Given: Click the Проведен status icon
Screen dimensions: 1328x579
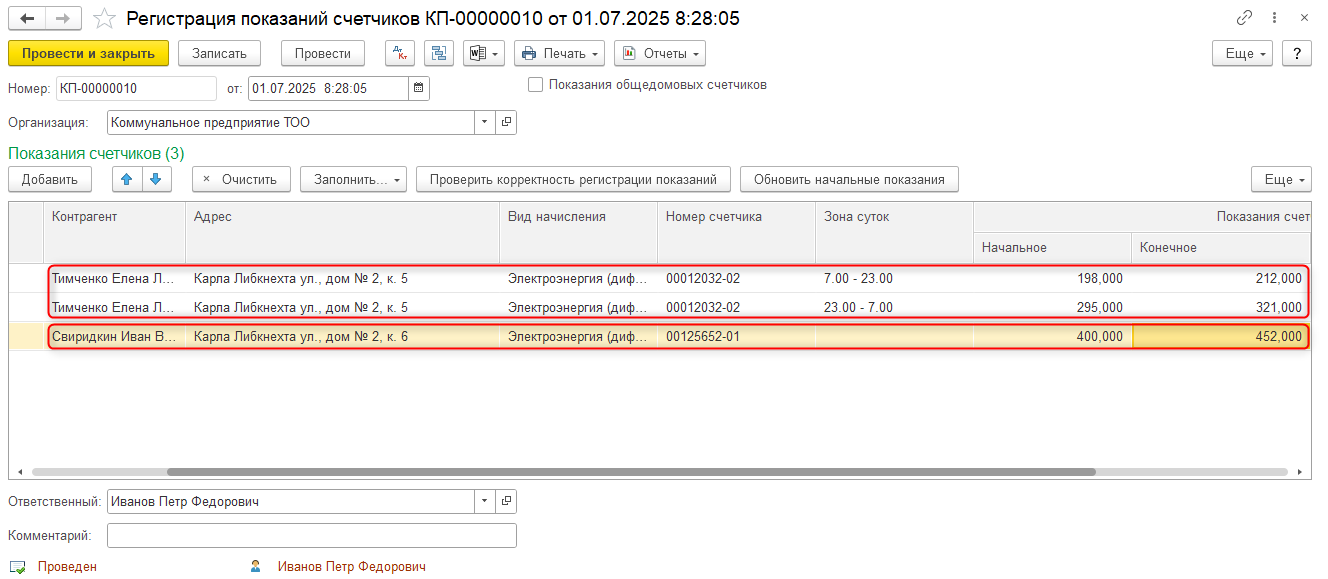Looking at the screenshot, I should click(17, 567).
